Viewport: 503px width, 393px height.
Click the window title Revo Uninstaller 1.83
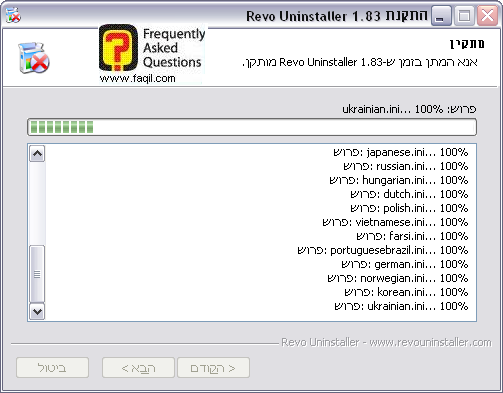[x=337, y=16]
